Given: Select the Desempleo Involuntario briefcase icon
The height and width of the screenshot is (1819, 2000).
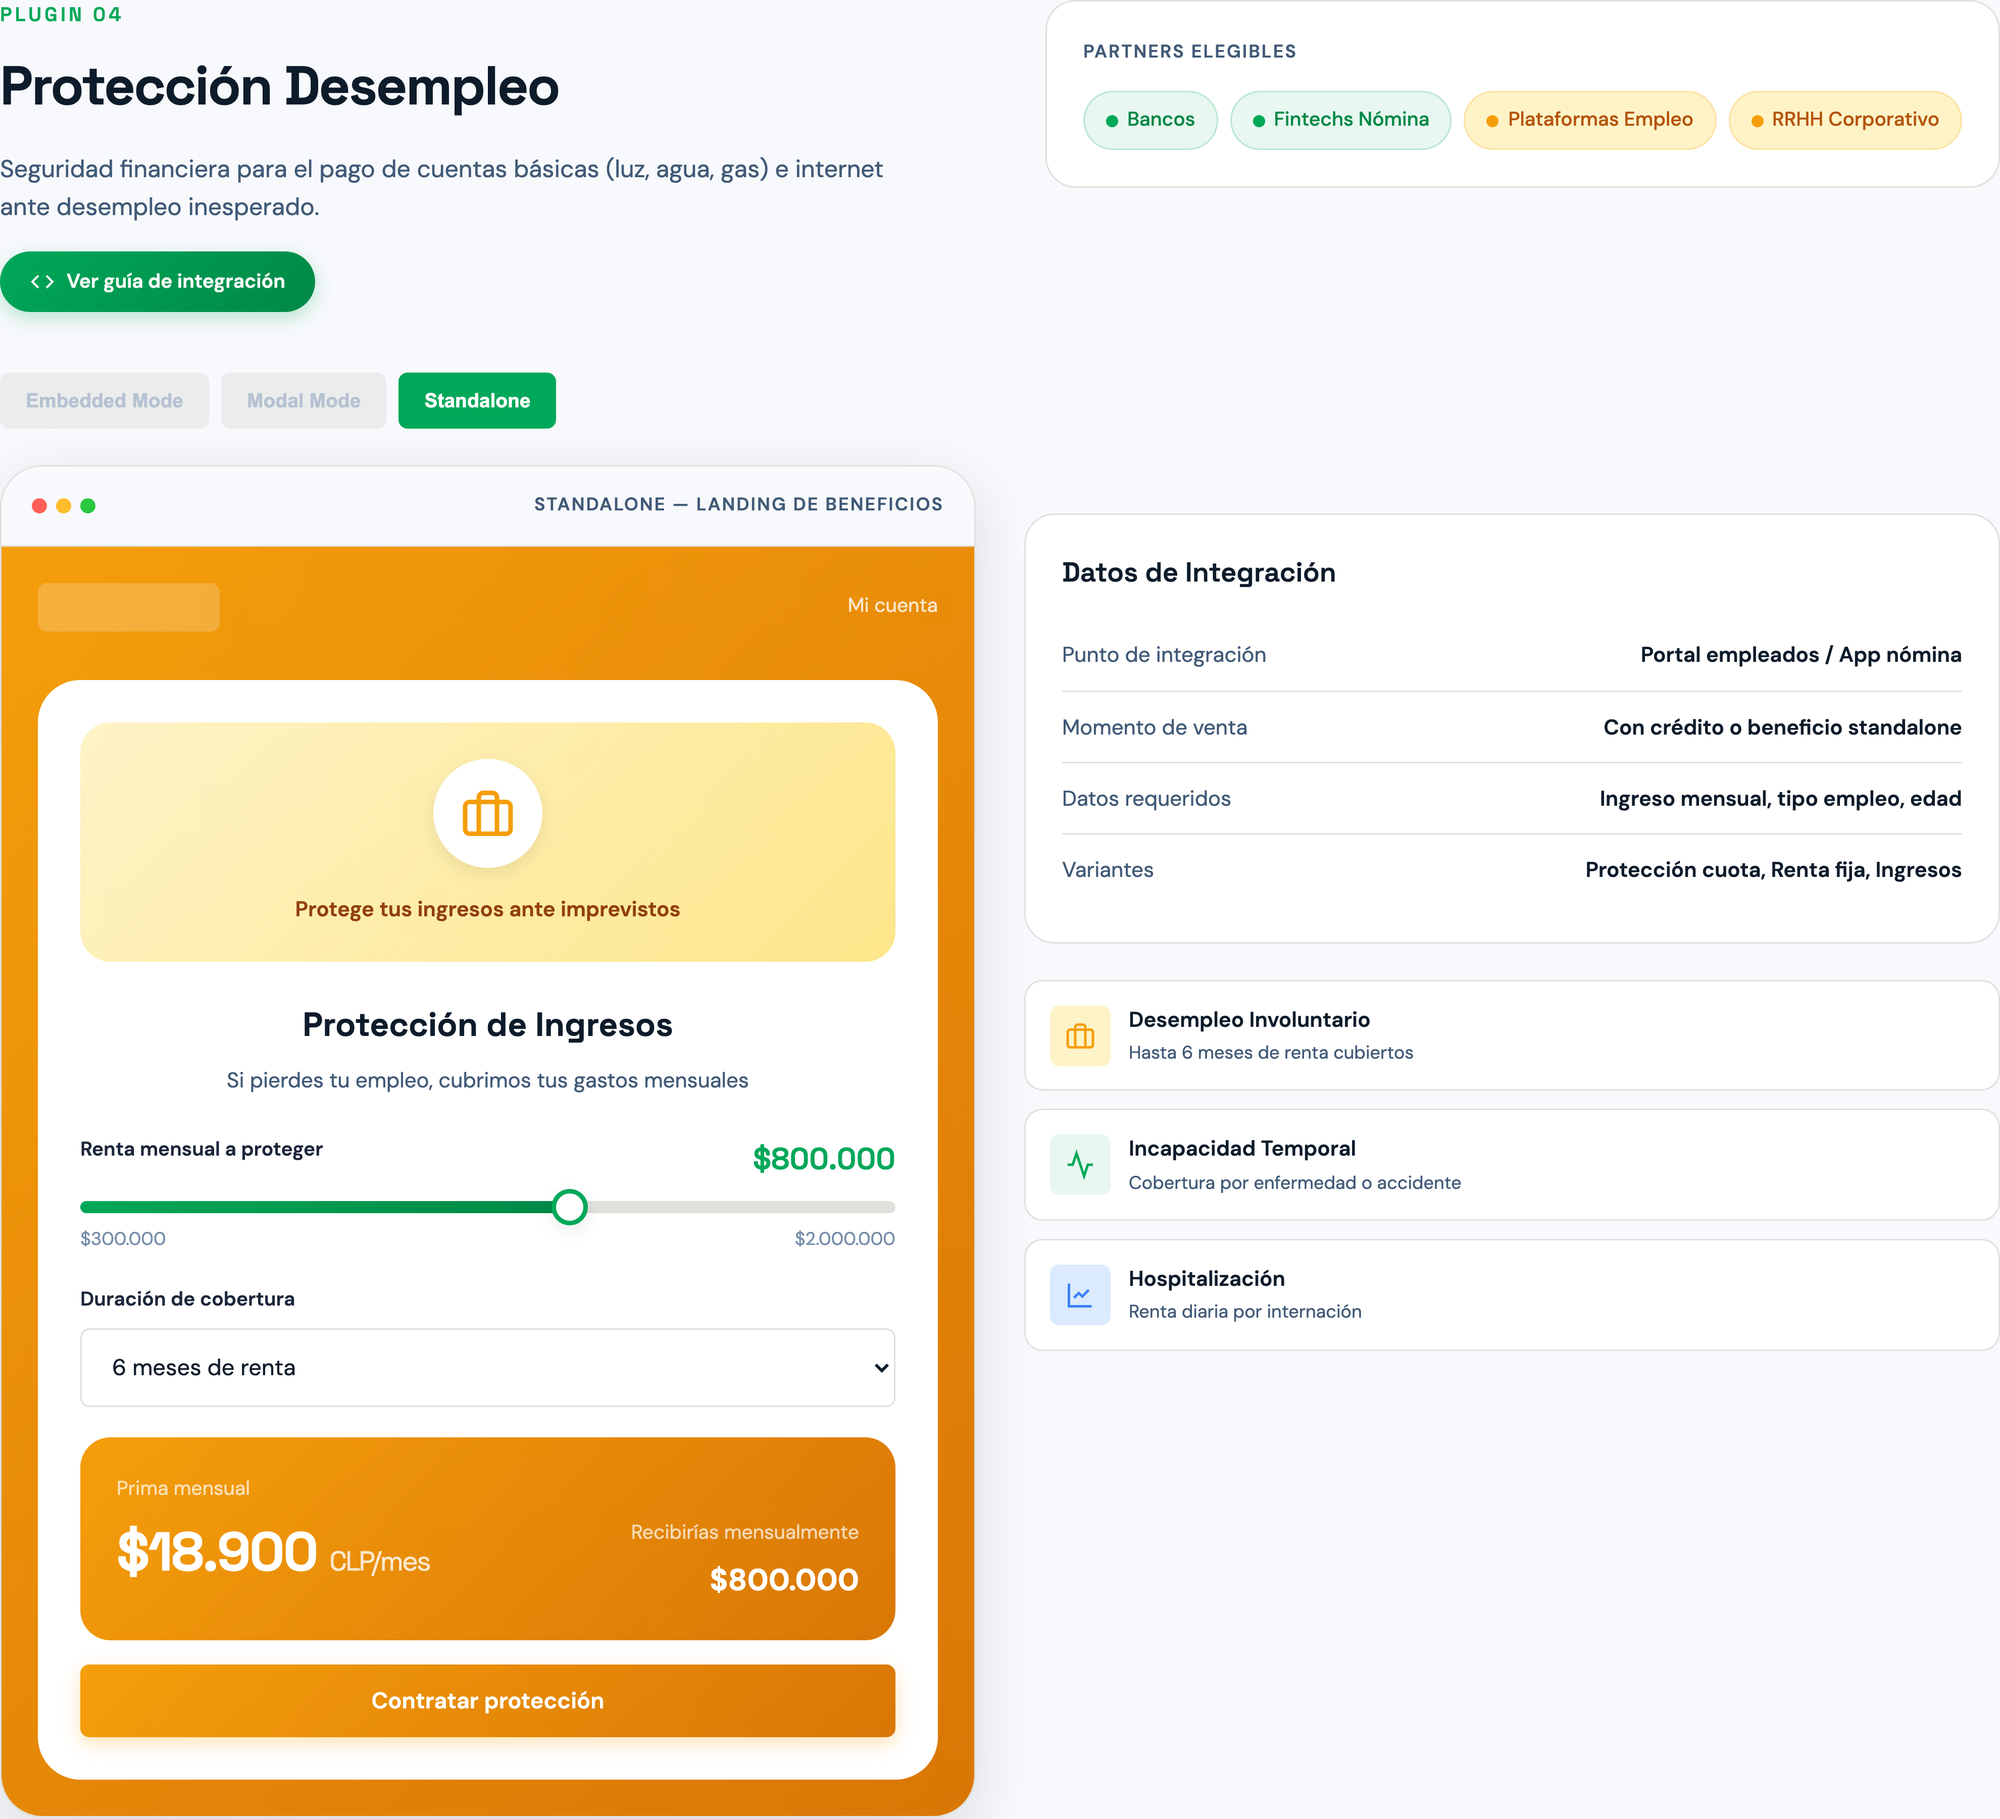Looking at the screenshot, I should [1080, 1036].
